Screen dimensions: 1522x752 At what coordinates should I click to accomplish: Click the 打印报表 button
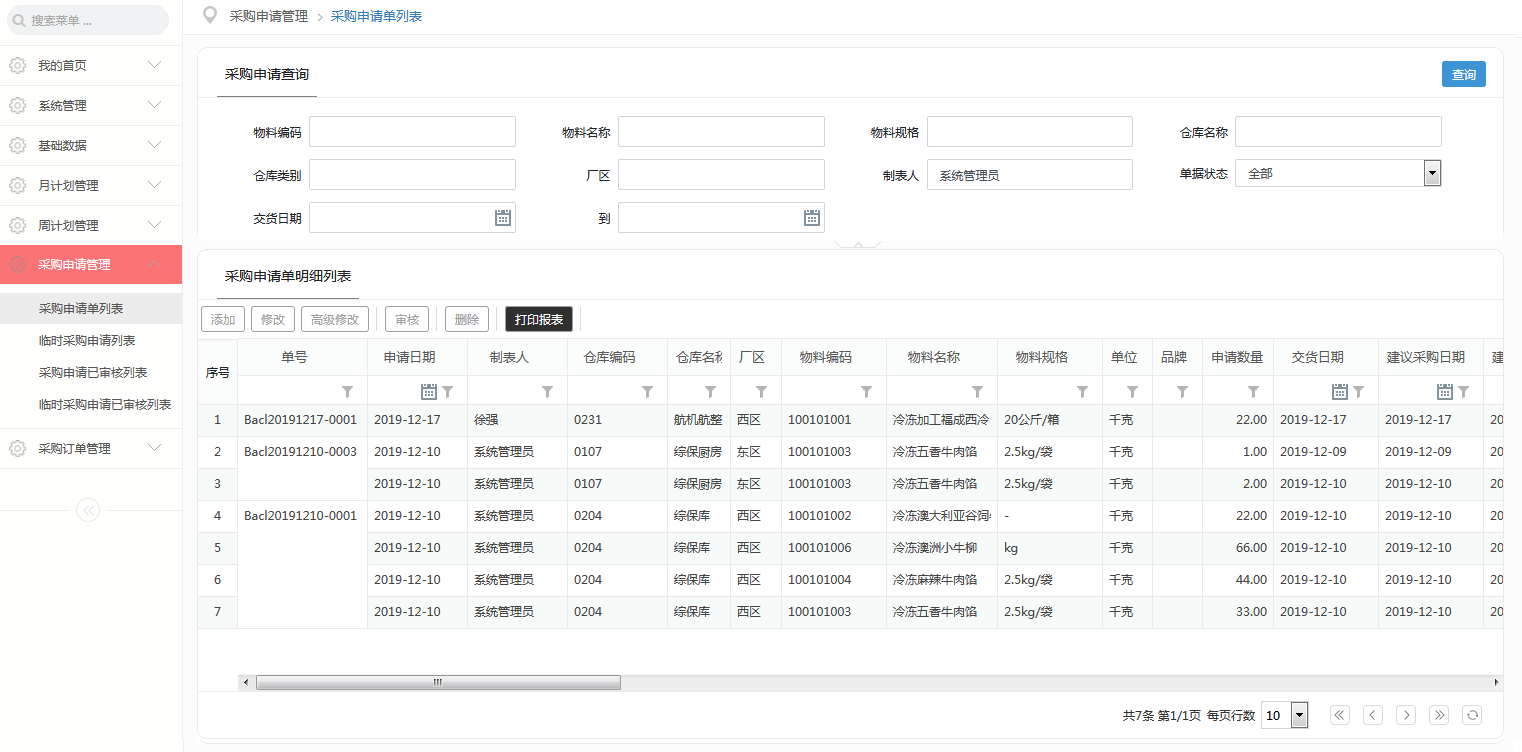[539, 320]
